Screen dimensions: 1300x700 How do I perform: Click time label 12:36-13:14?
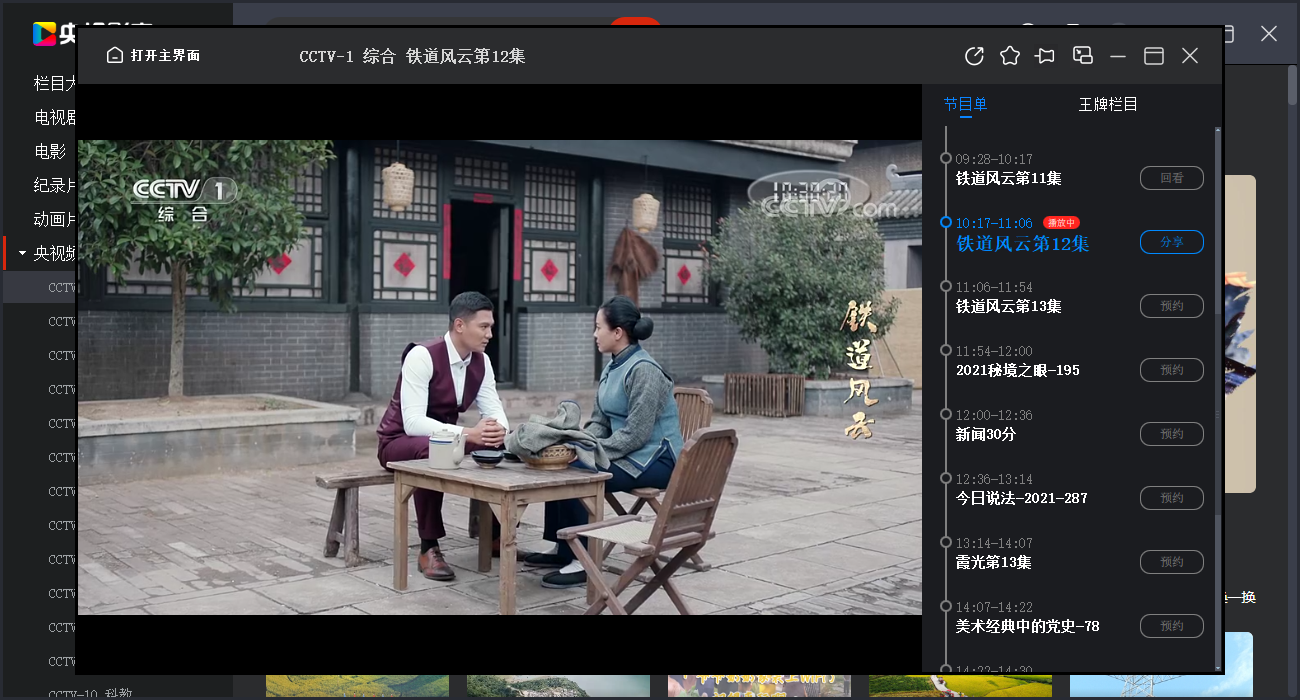click(994, 479)
